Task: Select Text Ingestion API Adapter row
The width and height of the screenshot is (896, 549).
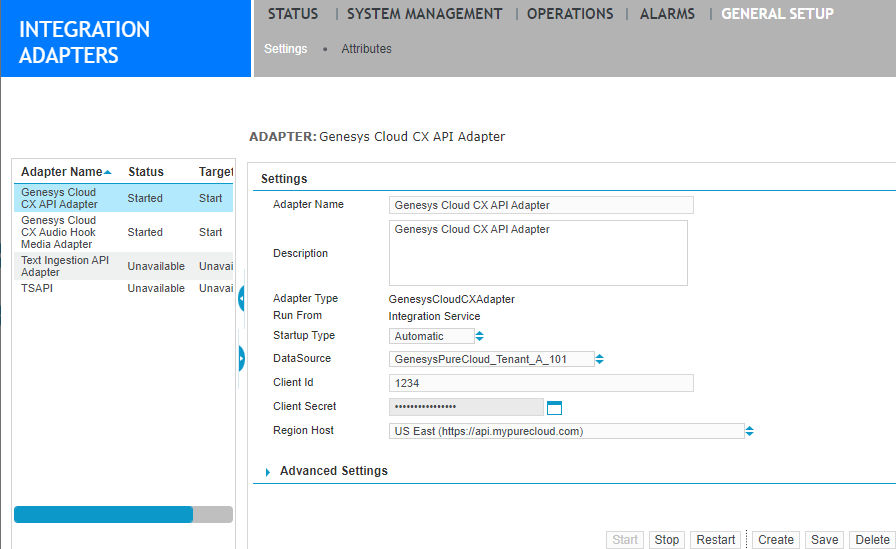Action: click(123, 266)
